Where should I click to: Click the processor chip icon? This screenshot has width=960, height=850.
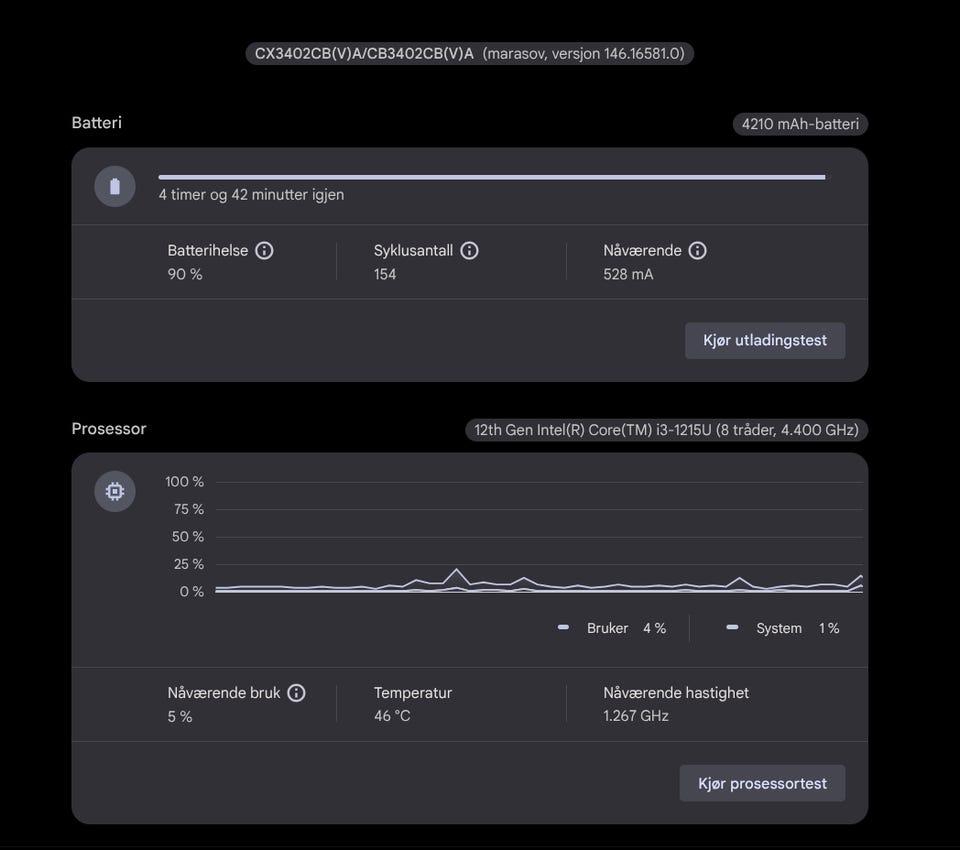(115, 492)
